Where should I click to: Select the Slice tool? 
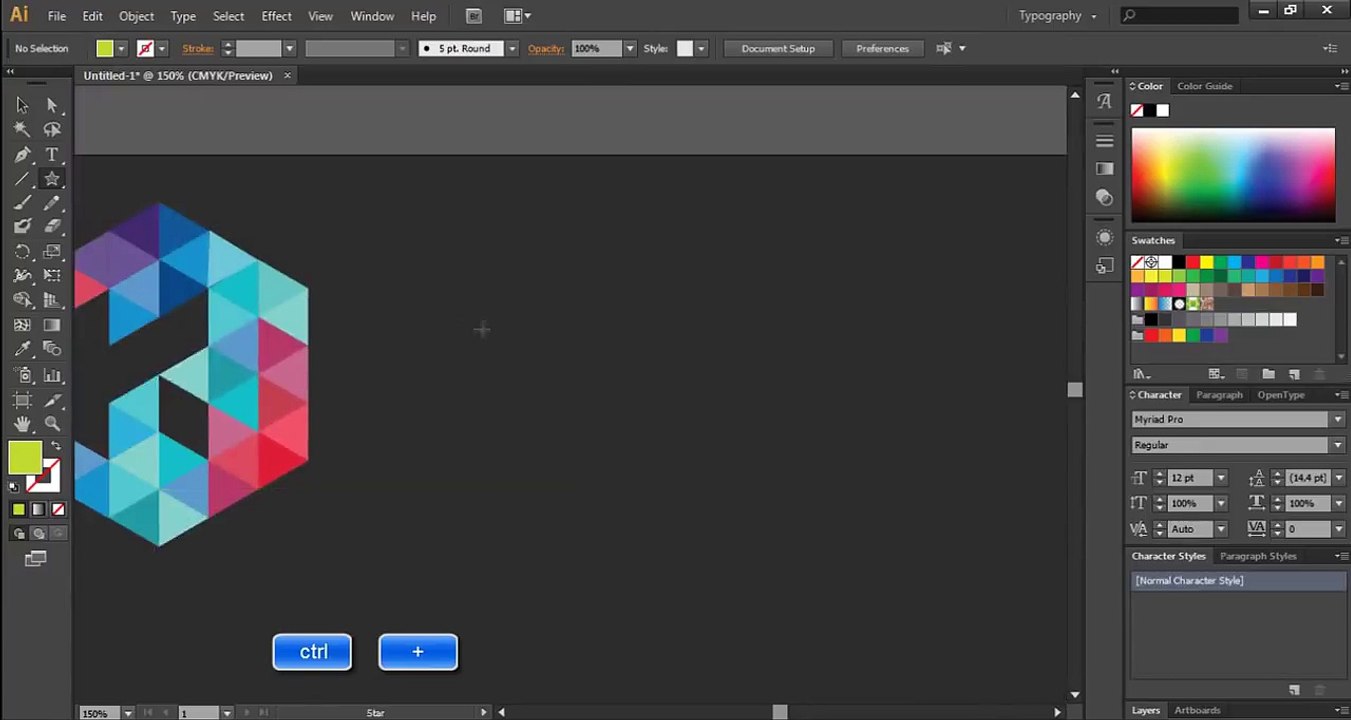[x=52, y=400]
